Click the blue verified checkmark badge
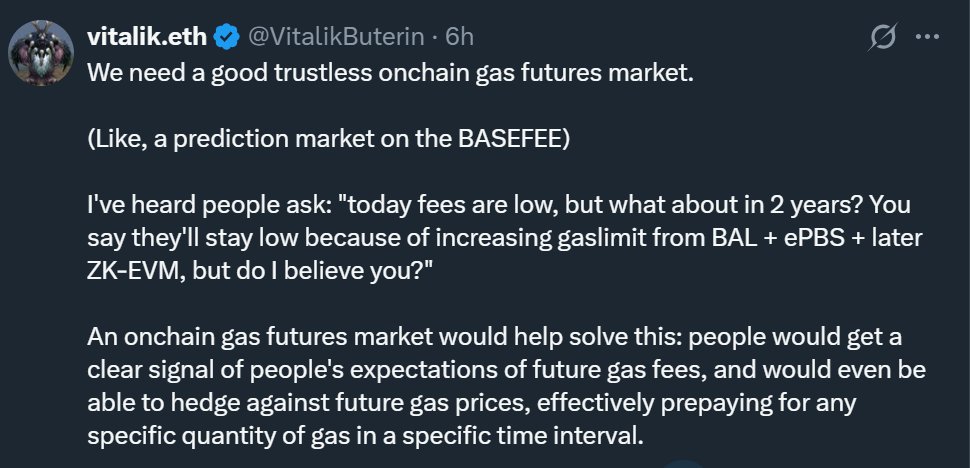This screenshot has width=970, height=468. 227,37
